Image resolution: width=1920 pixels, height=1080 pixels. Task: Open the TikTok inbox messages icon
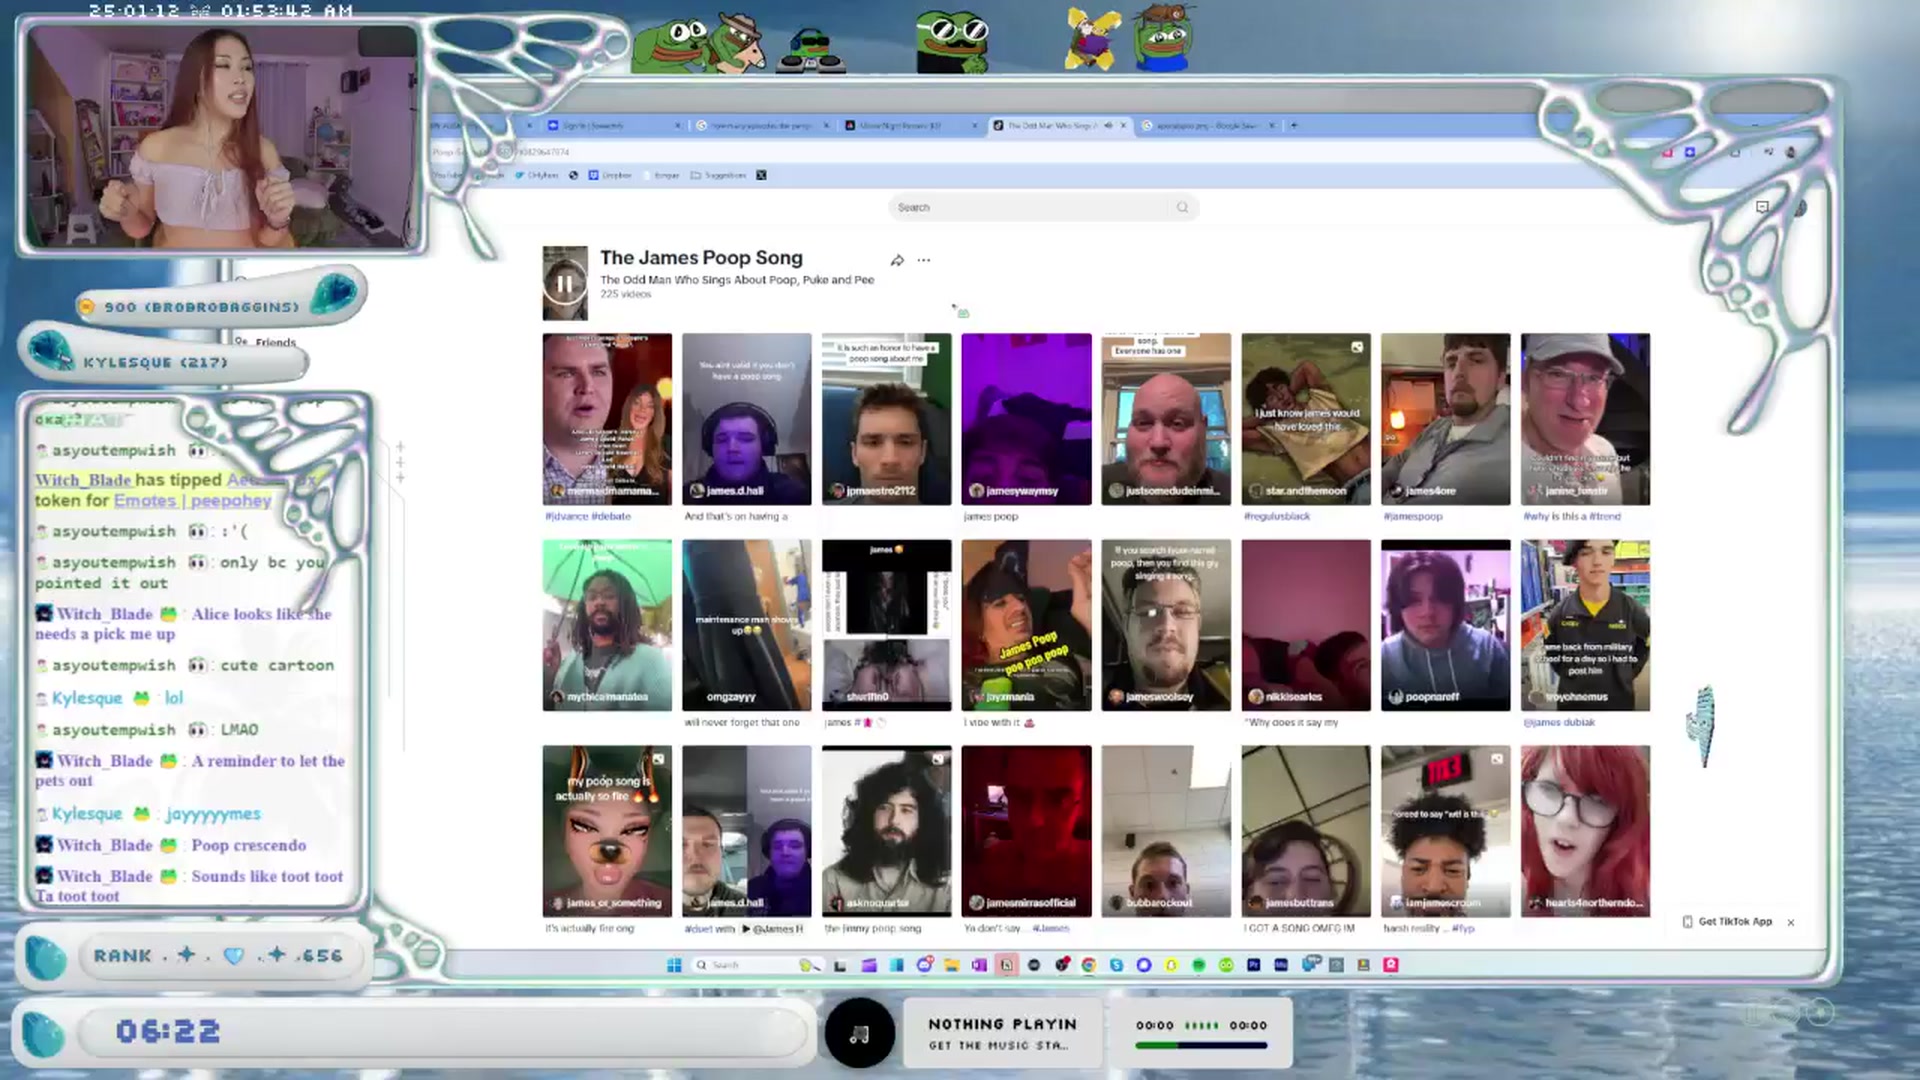point(1762,207)
